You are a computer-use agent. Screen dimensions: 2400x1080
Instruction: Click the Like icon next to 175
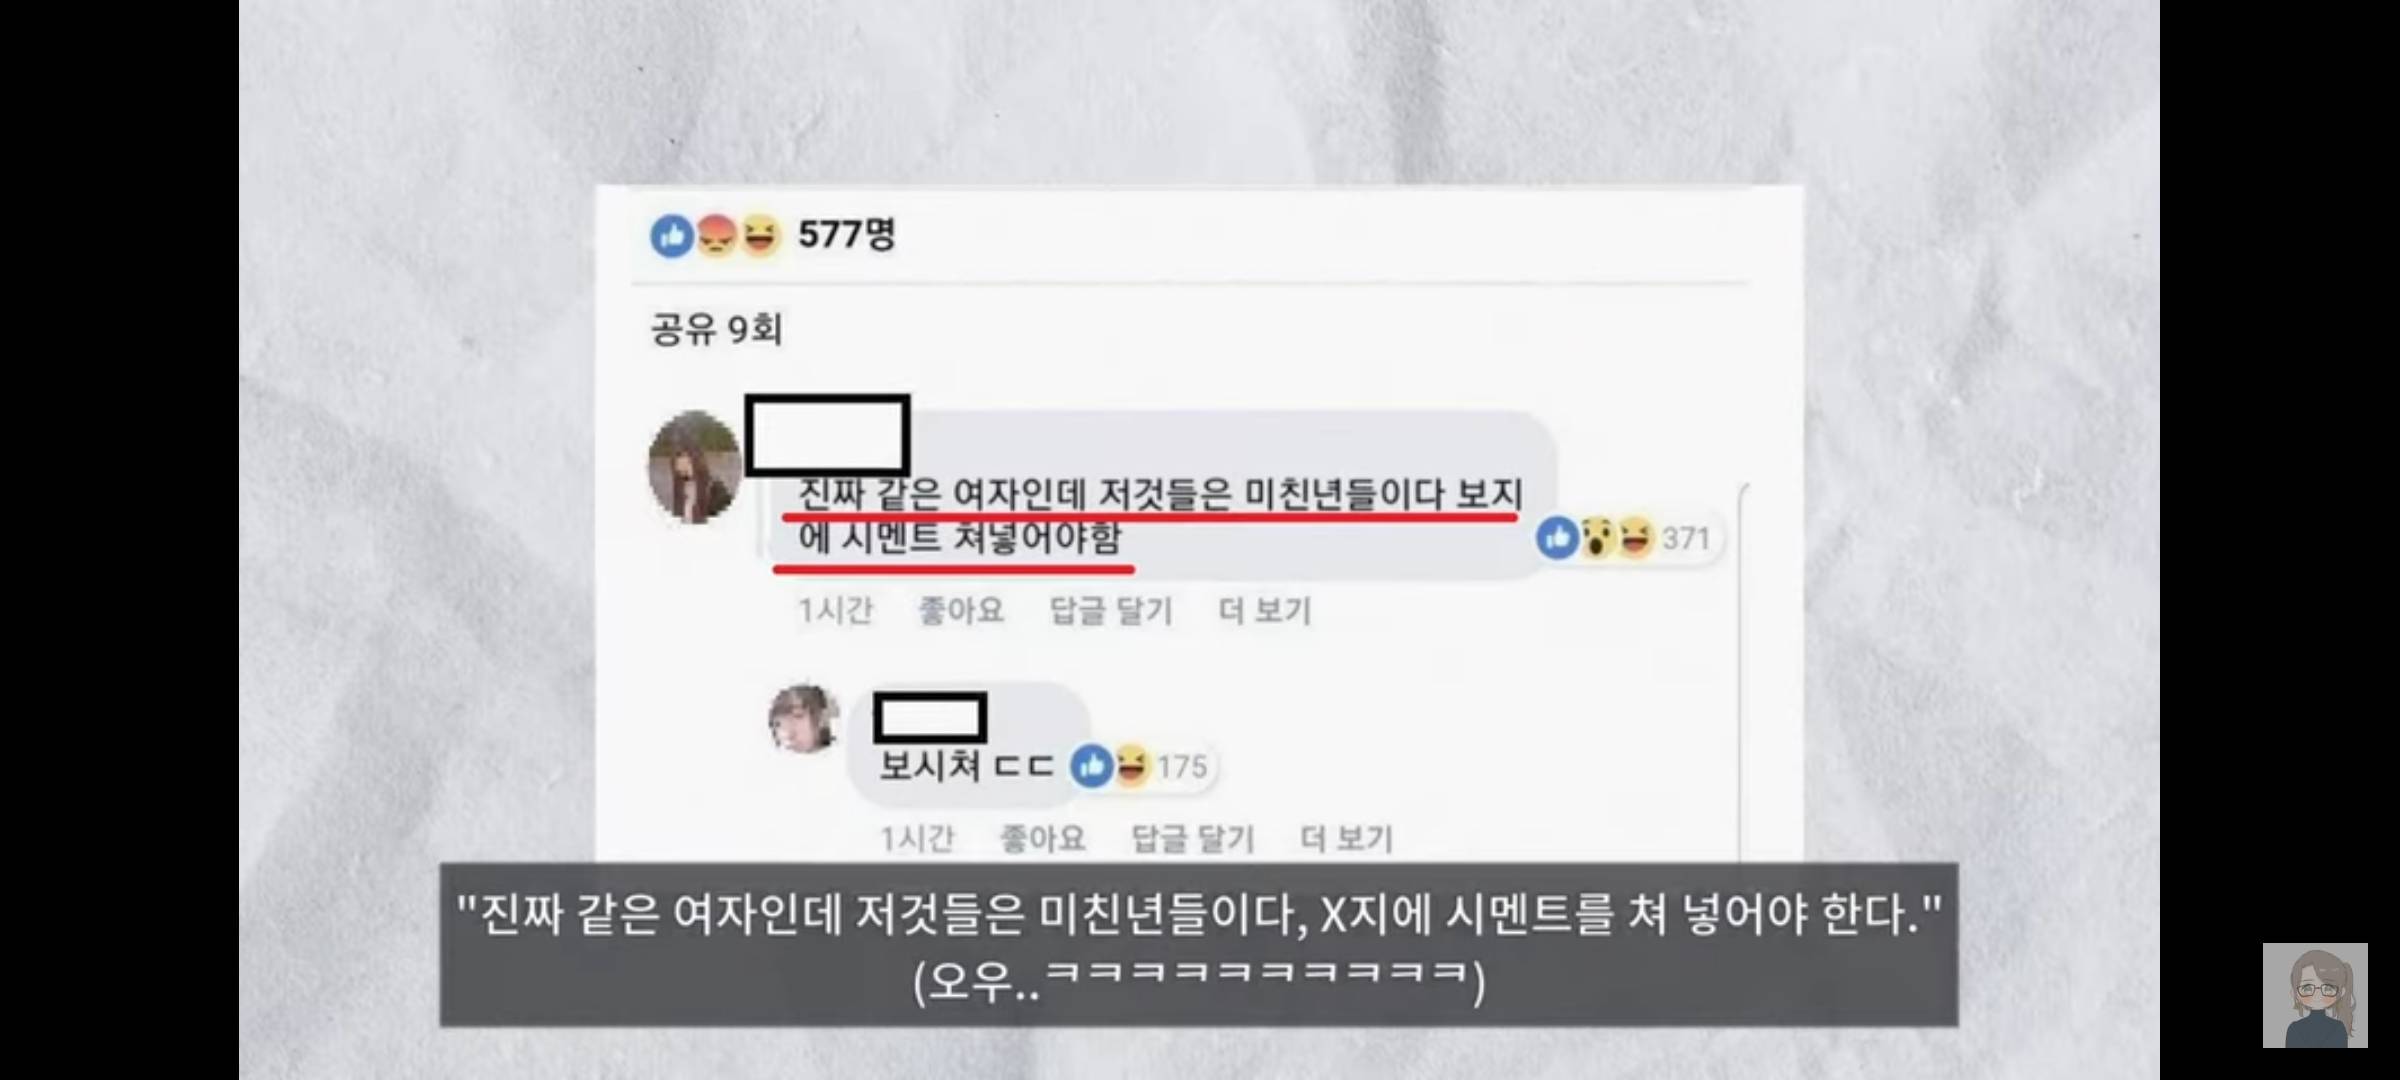pyautogui.click(x=1091, y=767)
